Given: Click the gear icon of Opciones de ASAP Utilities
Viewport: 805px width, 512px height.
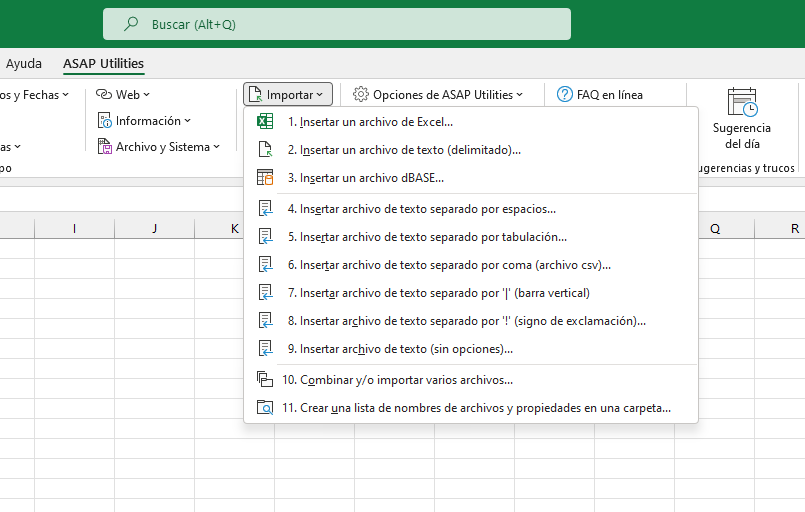Looking at the screenshot, I should (x=361, y=94).
